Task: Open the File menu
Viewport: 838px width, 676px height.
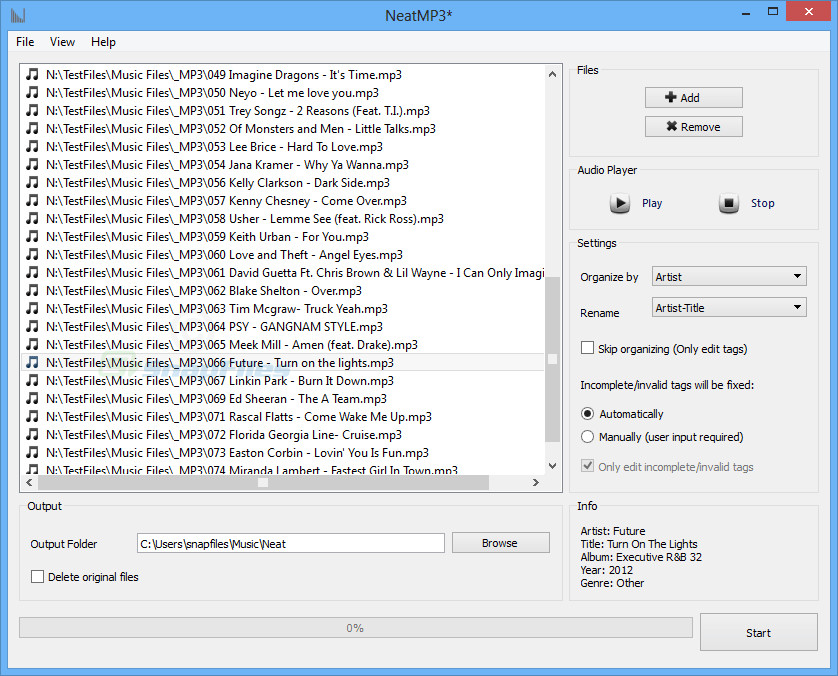Action: (25, 42)
